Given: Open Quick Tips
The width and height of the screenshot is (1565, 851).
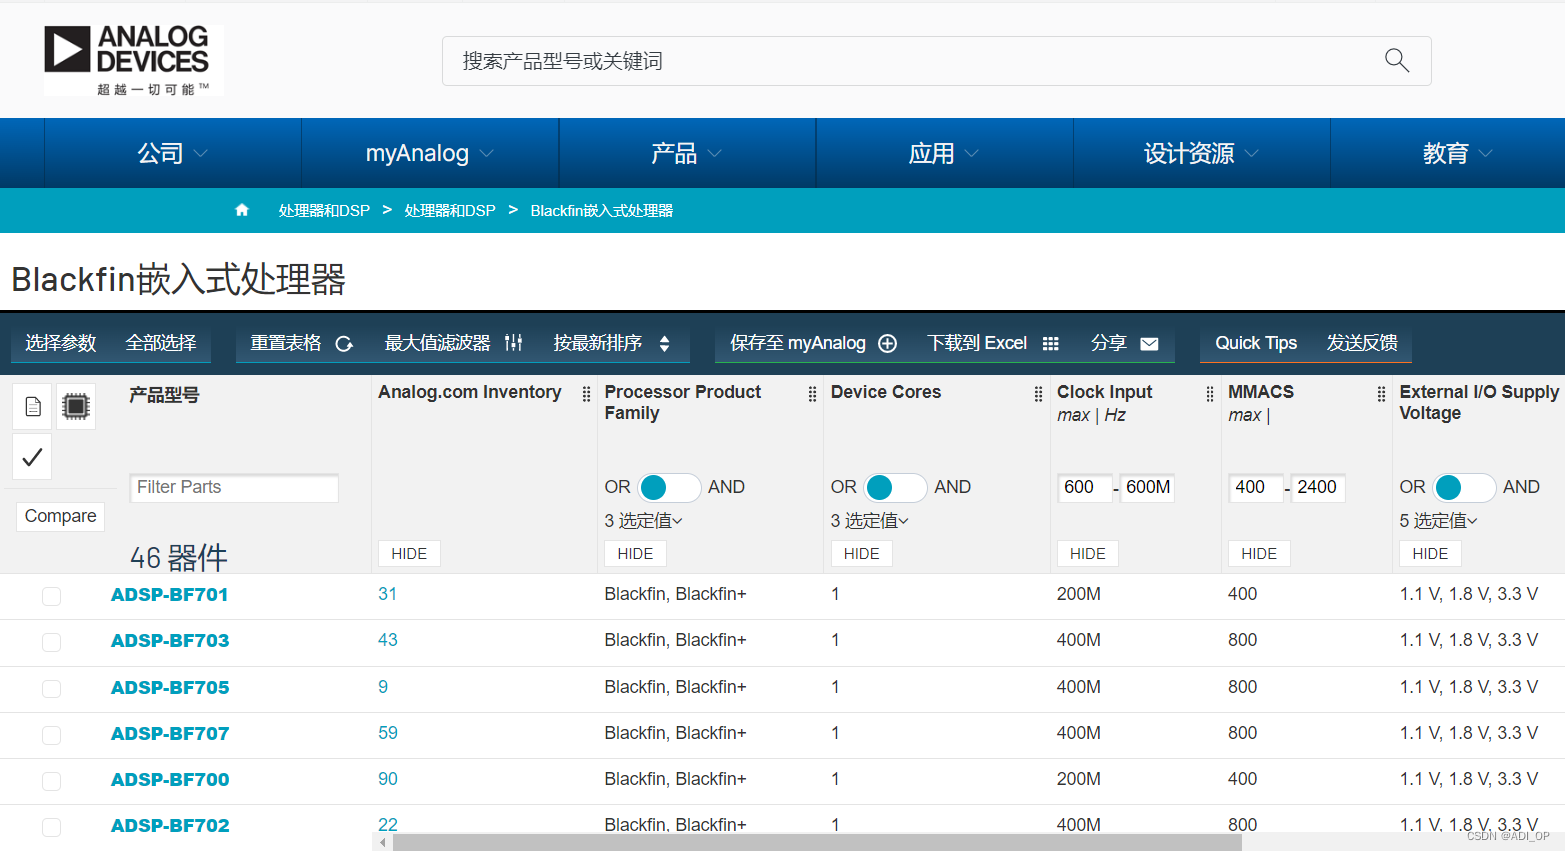Looking at the screenshot, I should point(1256,343).
